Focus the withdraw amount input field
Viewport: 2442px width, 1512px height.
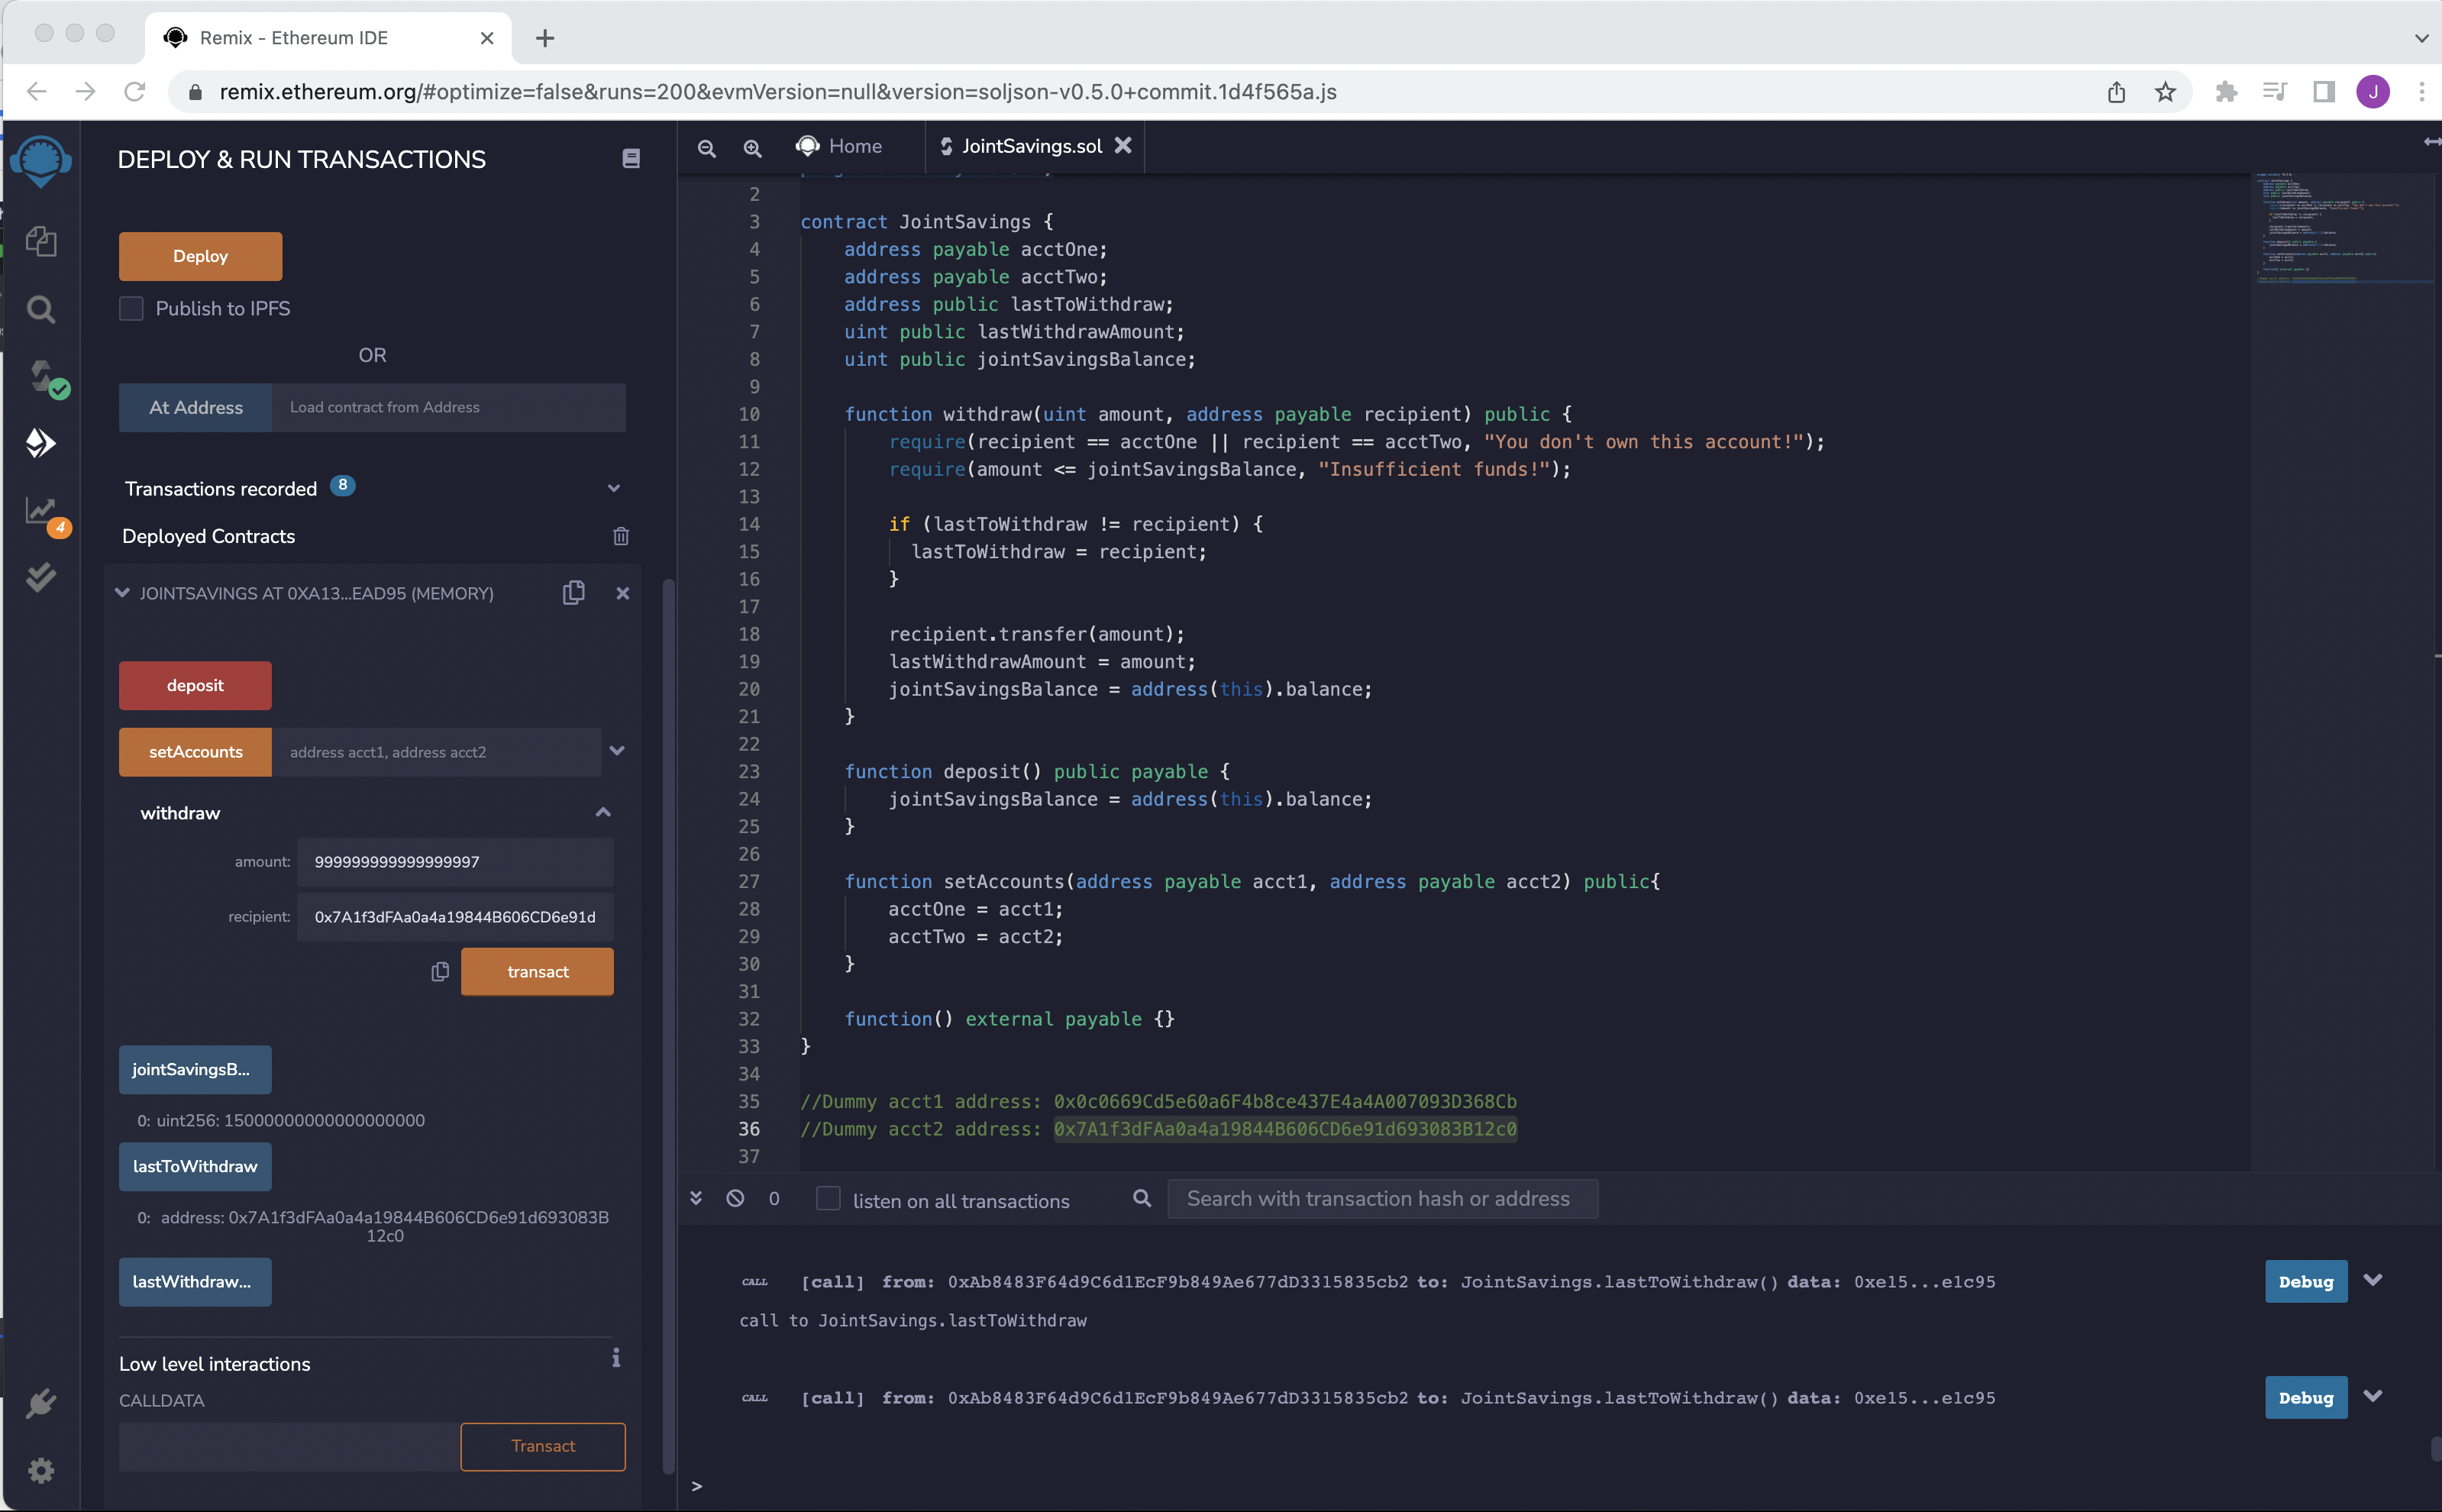tap(455, 862)
